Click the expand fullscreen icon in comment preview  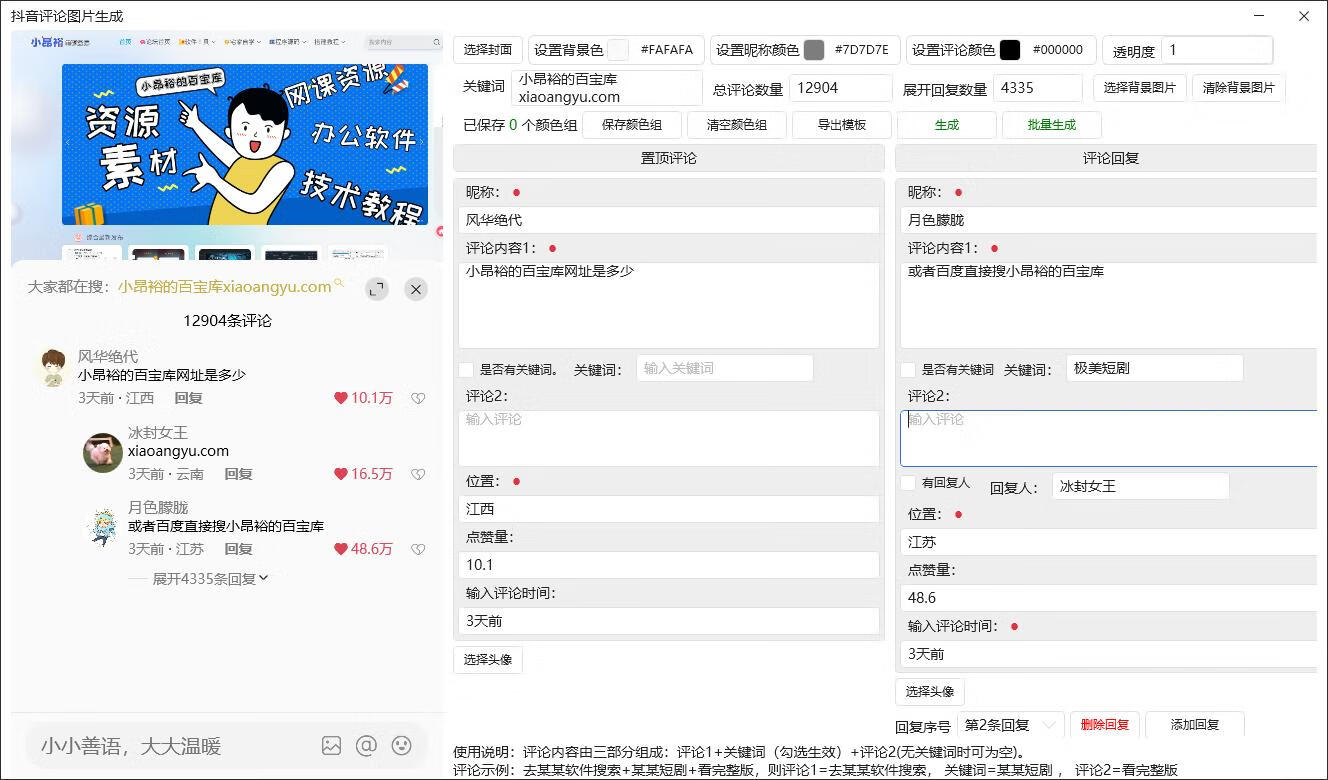point(377,289)
